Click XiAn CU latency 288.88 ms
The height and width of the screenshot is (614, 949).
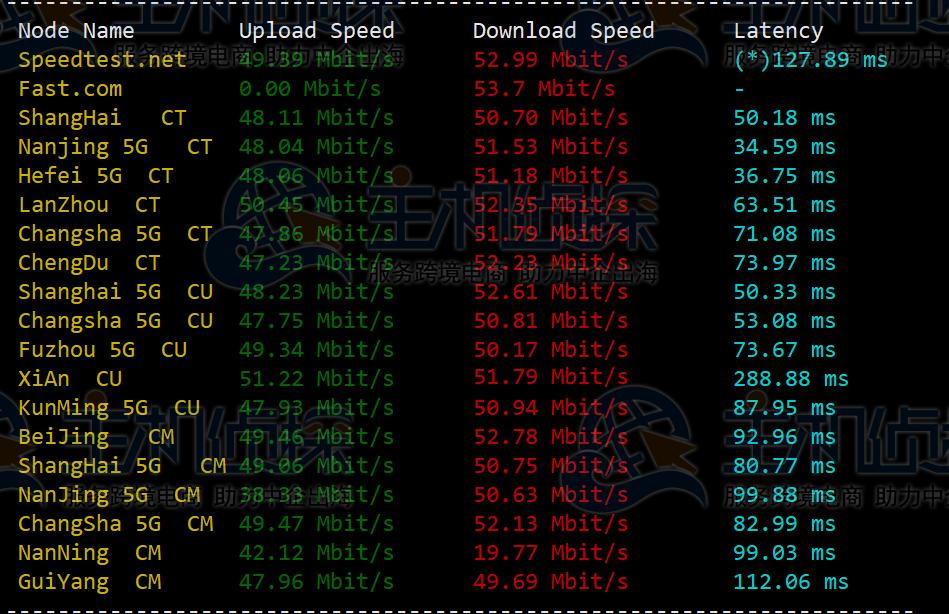click(x=791, y=379)
